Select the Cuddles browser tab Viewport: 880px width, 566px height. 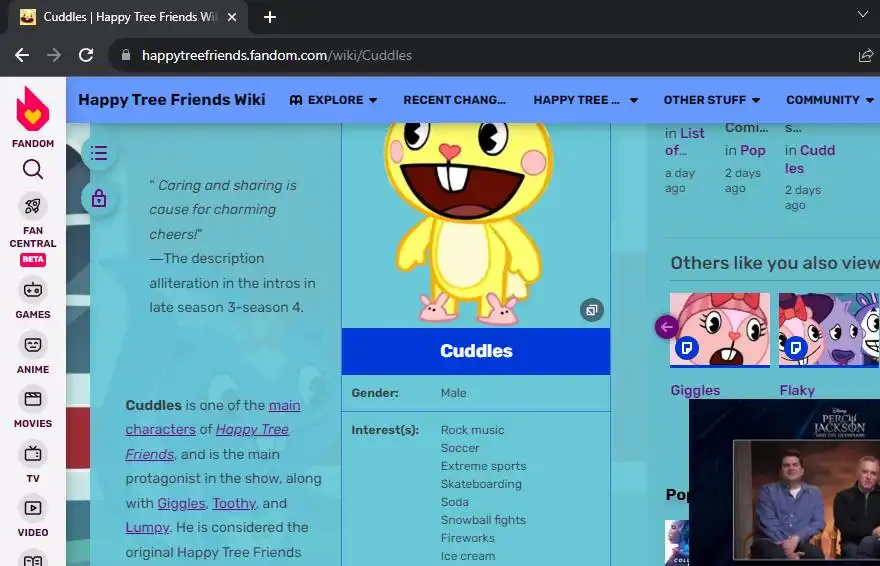click(x=128, y=17)
